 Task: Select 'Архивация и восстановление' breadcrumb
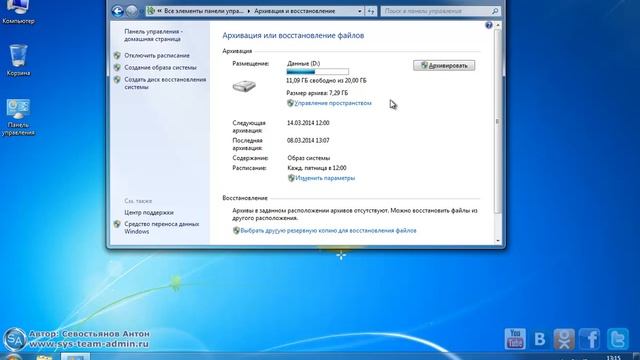click(294, 11)
